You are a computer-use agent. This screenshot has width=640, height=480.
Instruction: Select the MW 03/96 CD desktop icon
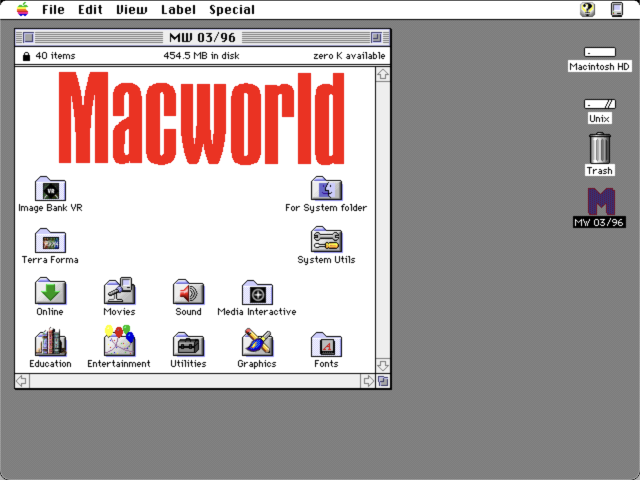pyautogui.click(x=601, y=201)
